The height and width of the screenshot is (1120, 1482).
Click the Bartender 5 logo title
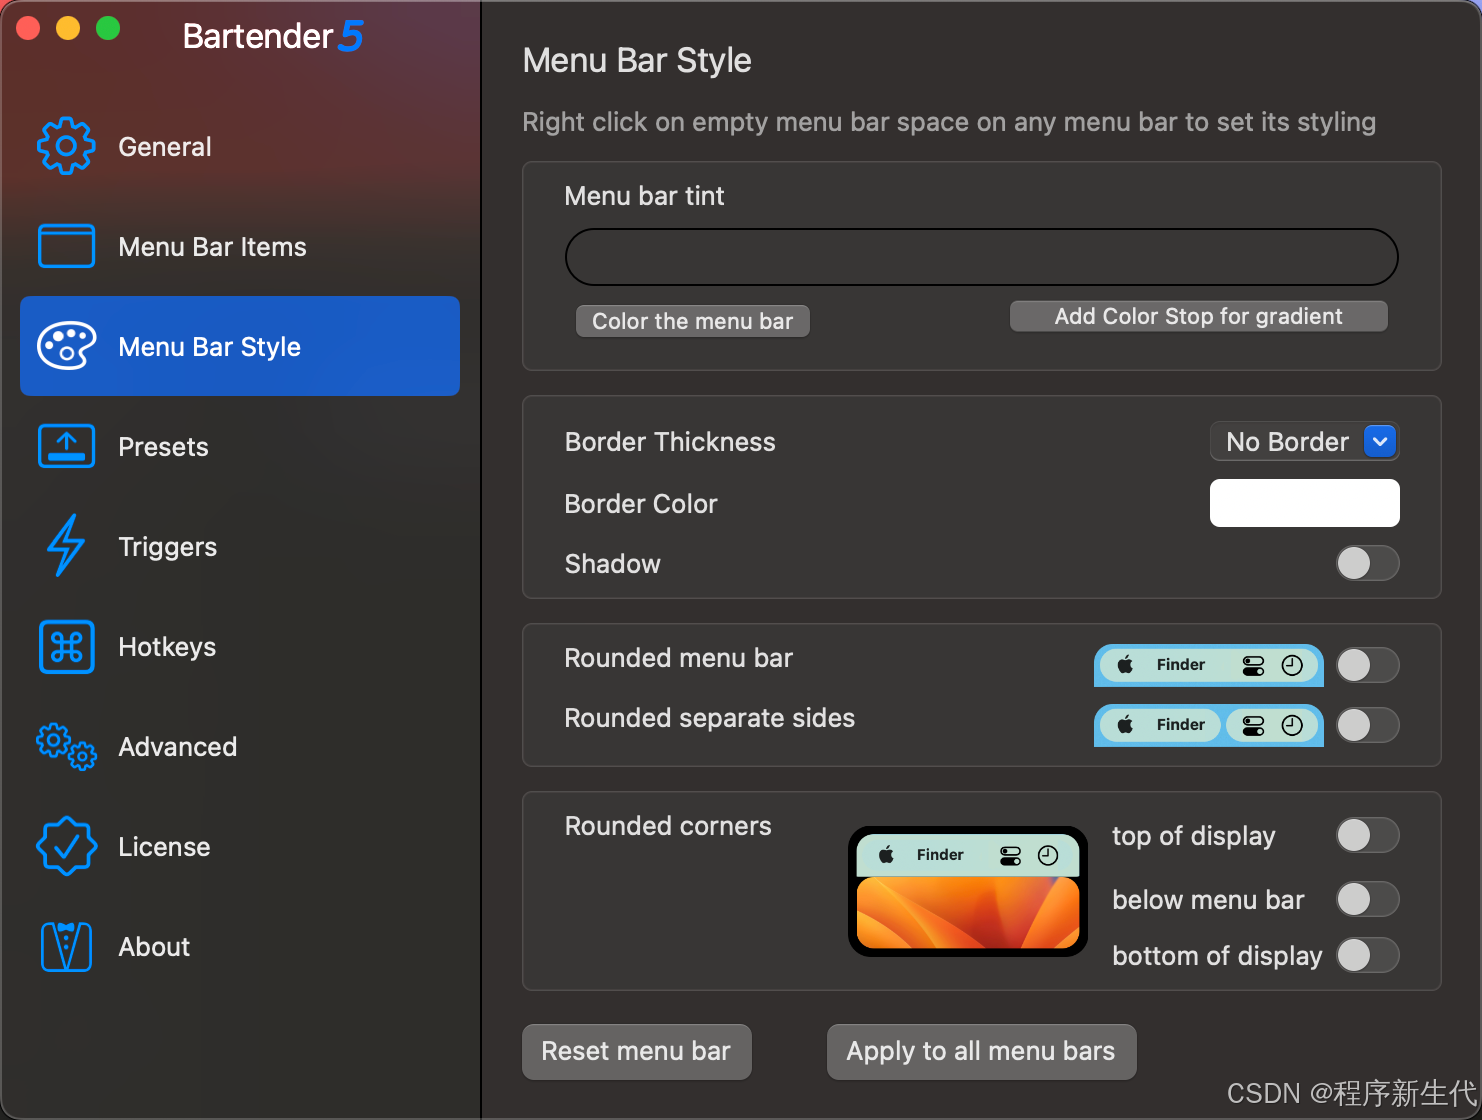tap(272, 36)
